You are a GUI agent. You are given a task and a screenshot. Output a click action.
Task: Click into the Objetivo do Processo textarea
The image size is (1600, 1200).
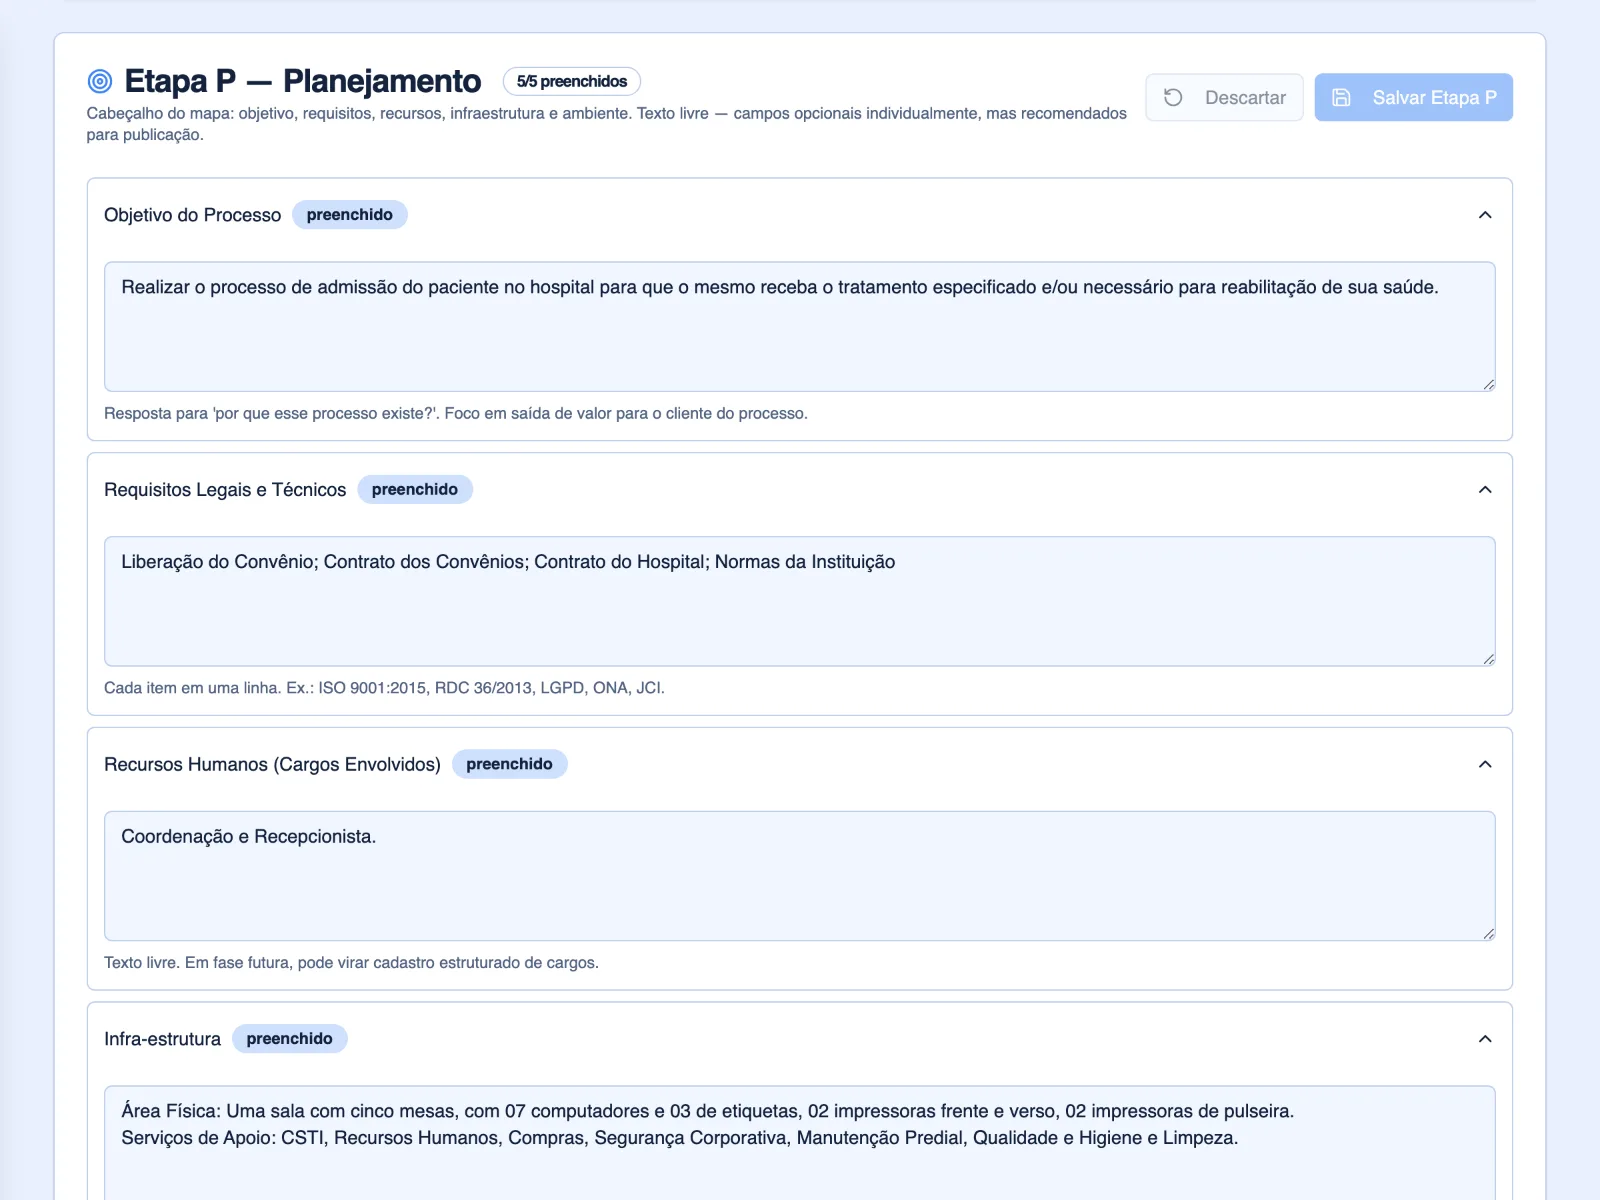click(800, 327)
